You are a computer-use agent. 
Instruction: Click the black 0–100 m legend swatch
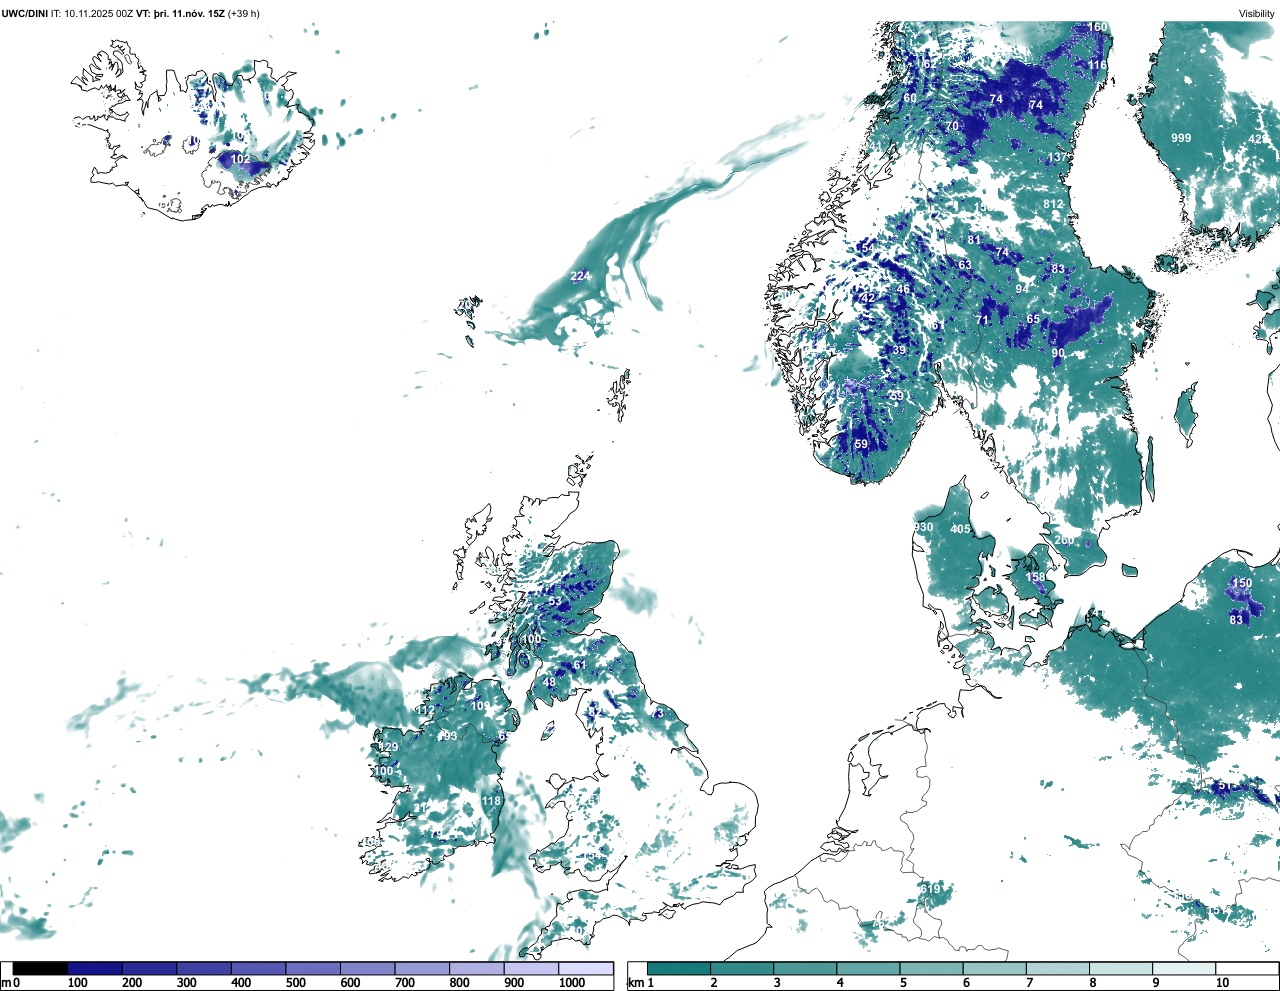tap(41, 968)
